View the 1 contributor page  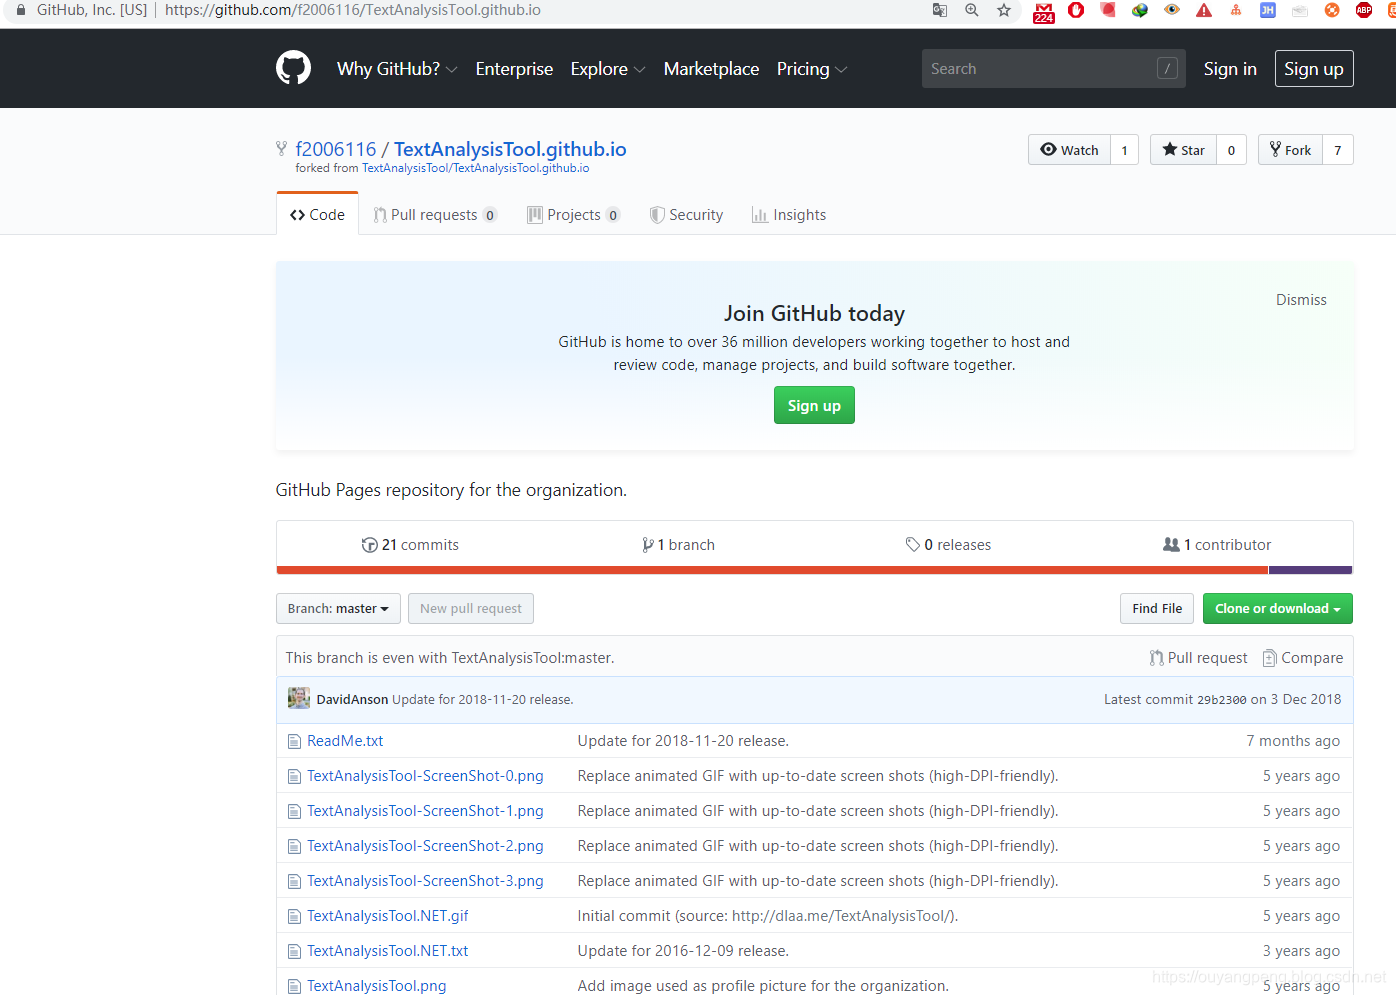pos(1217,545)
